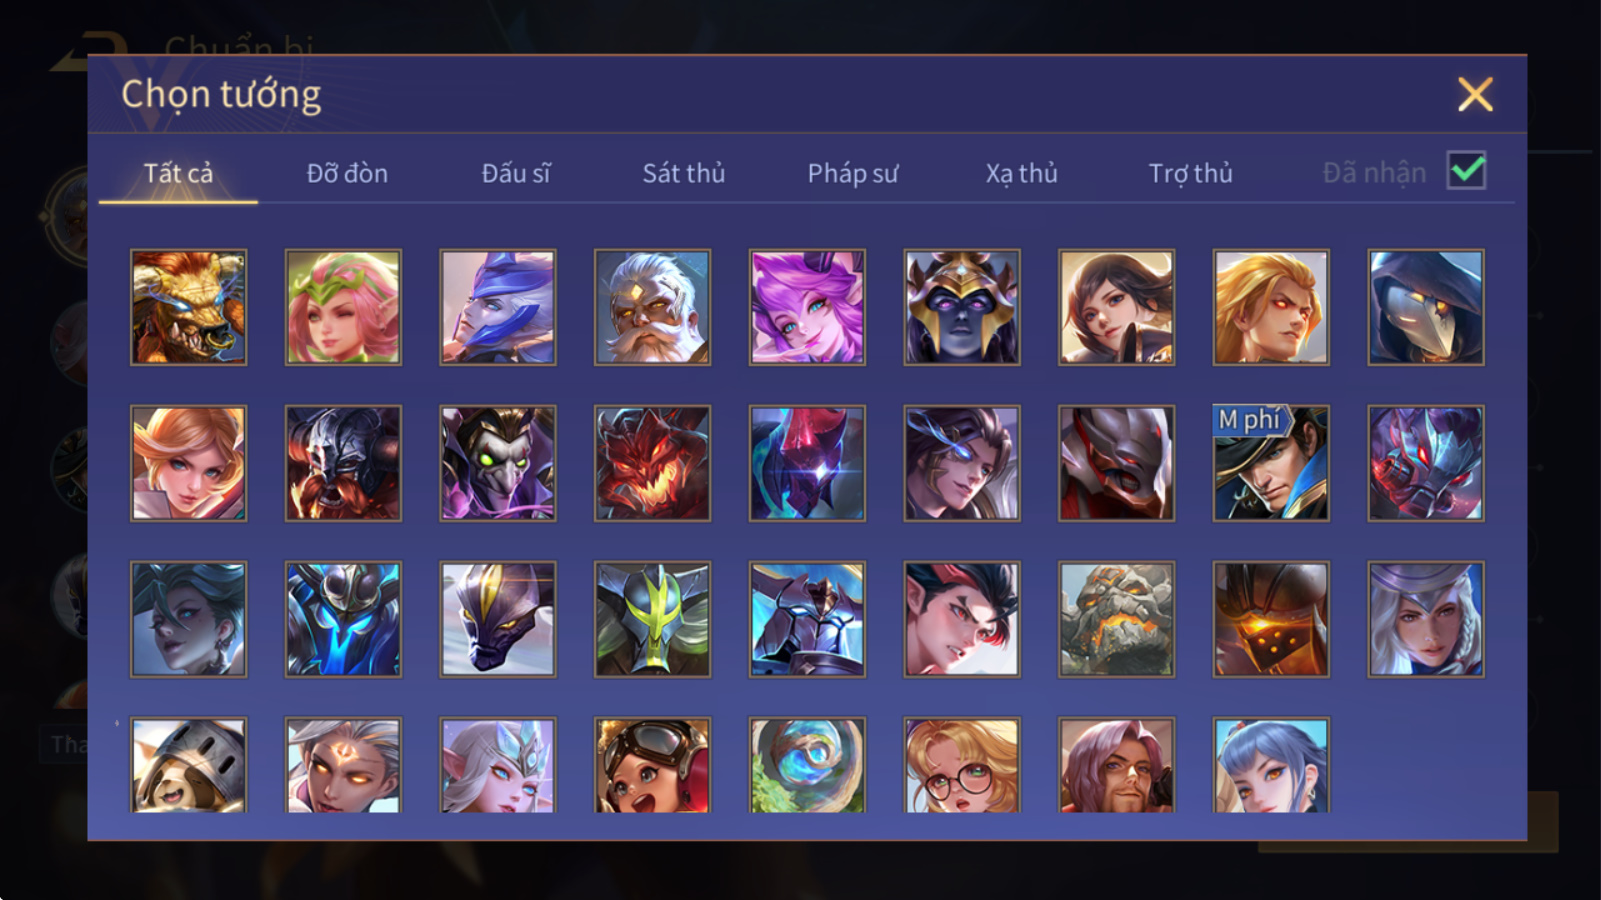The image size is (1601, 900).
Task: Select the Tất cả tab
Action: 178,173
